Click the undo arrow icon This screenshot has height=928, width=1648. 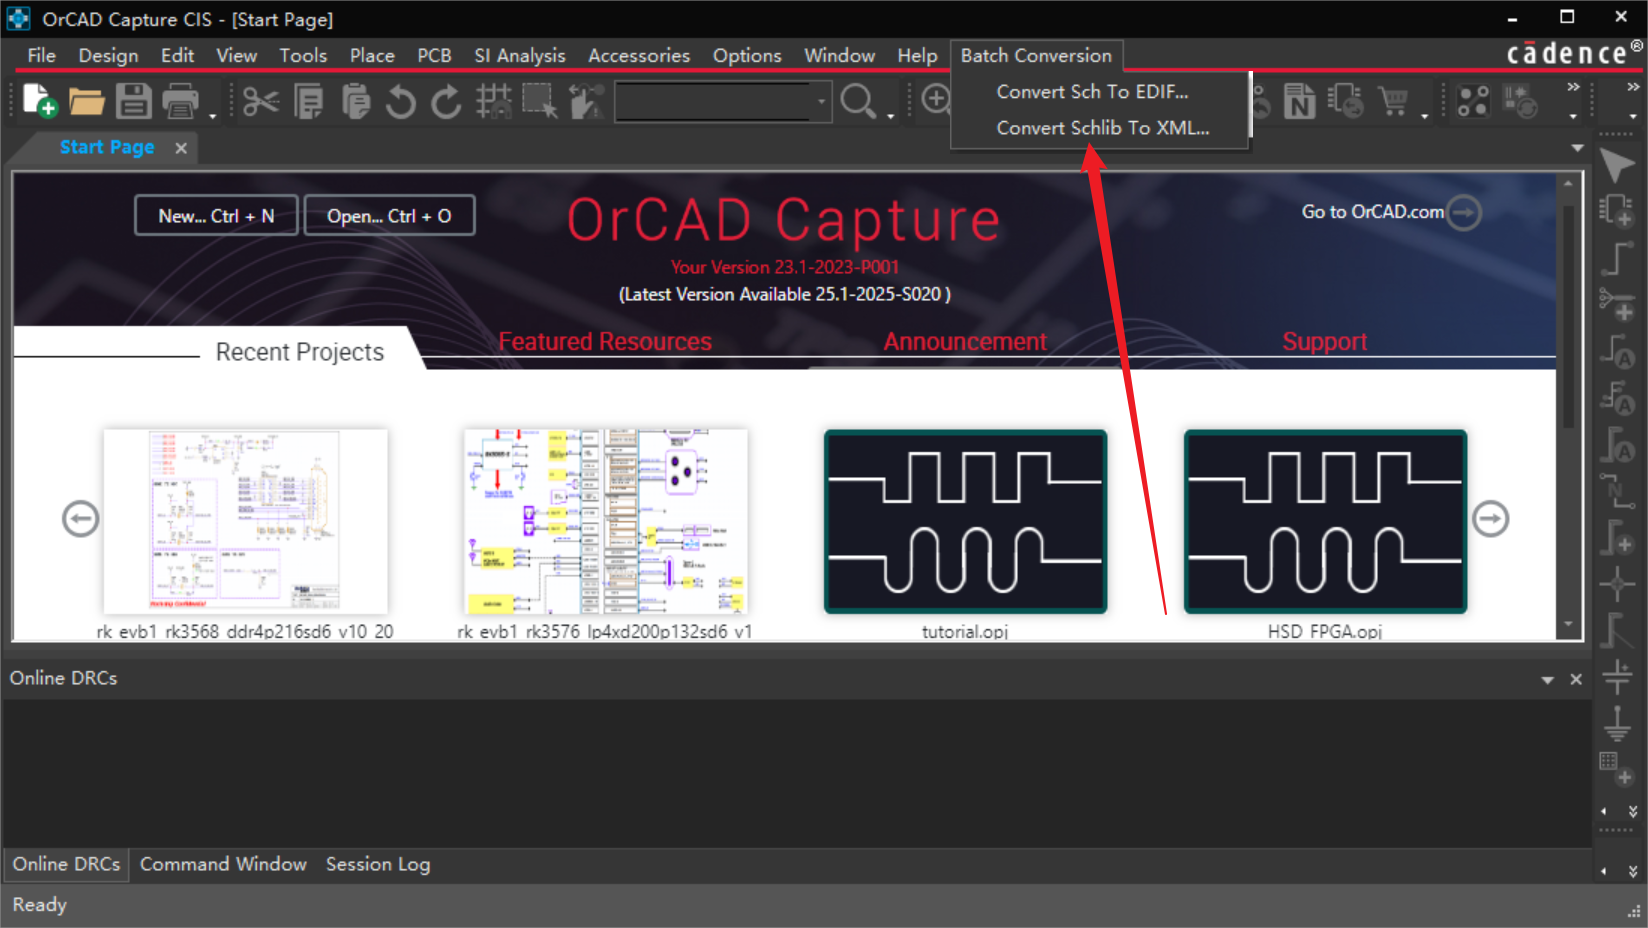click(401, 101)
